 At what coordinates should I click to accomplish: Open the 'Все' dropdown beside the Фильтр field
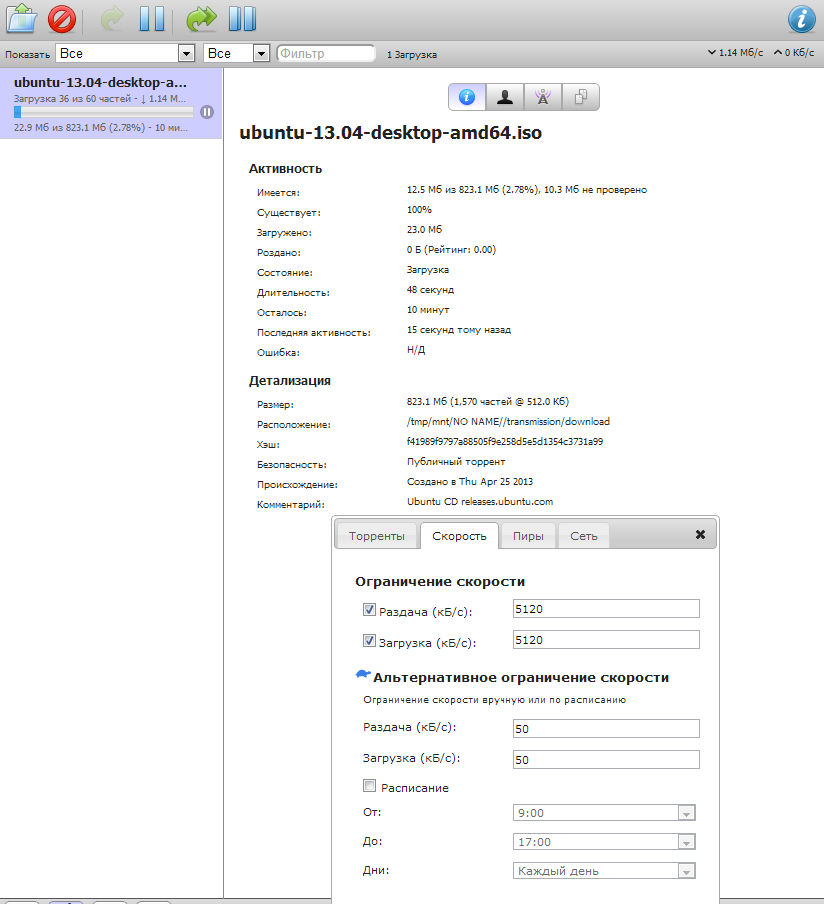(x=236, y=54)
